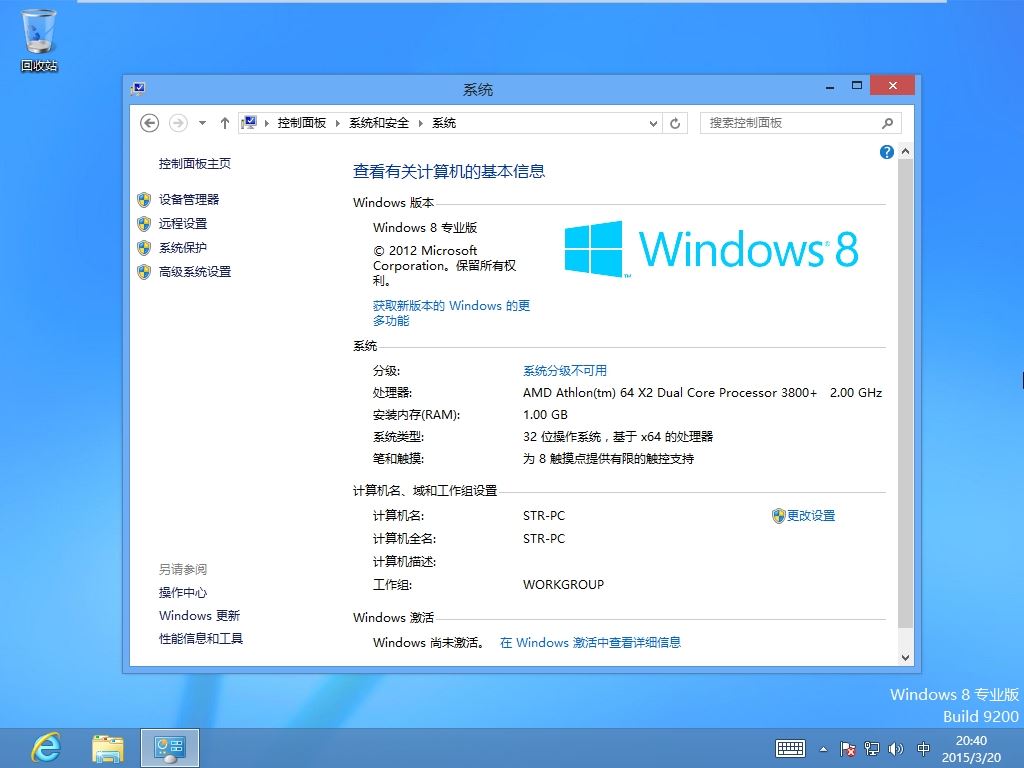Close the System window
Screen dimensions: 1024x768
[x=892, y=86]
